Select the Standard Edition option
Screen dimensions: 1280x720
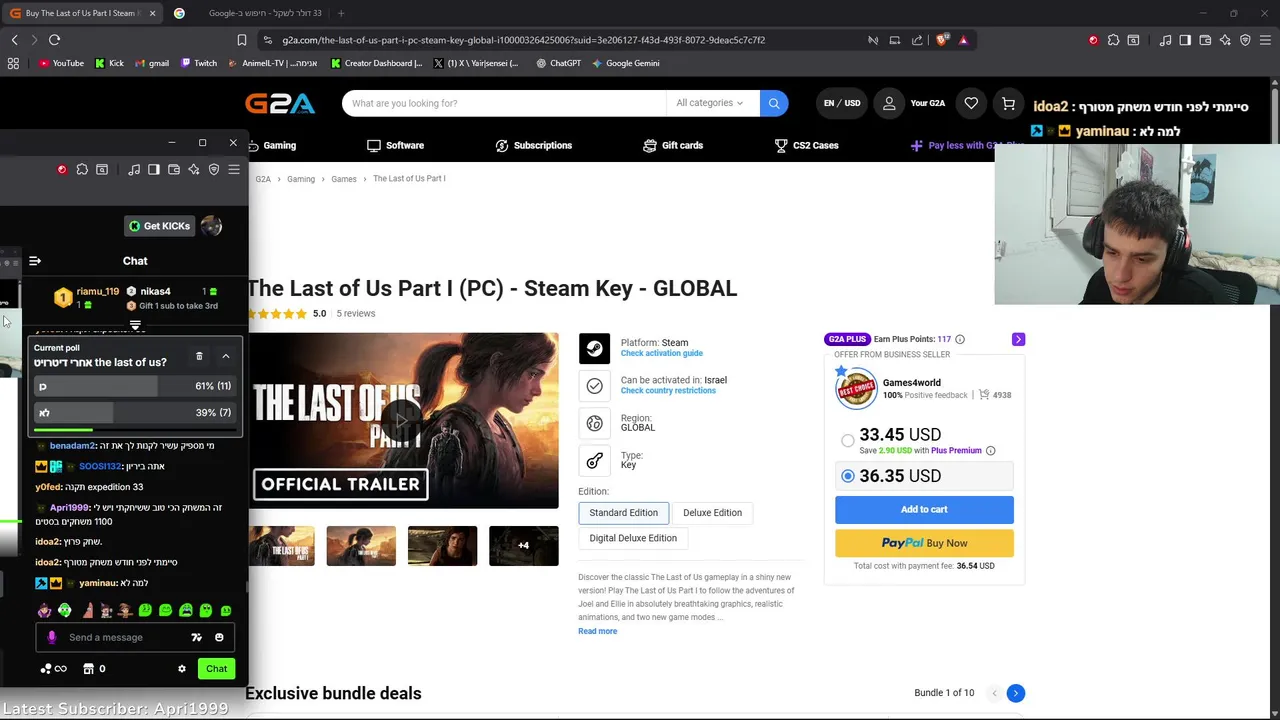(x=623, y=513)
